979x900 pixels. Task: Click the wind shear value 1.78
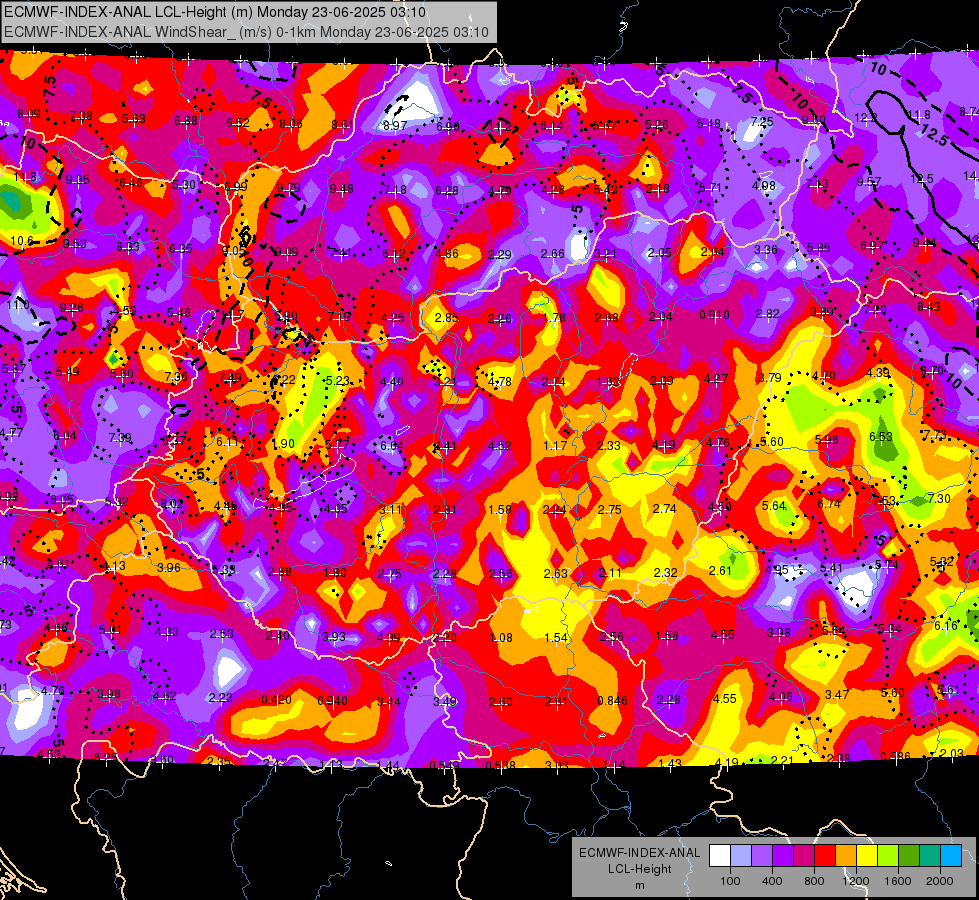click(553, 317)
